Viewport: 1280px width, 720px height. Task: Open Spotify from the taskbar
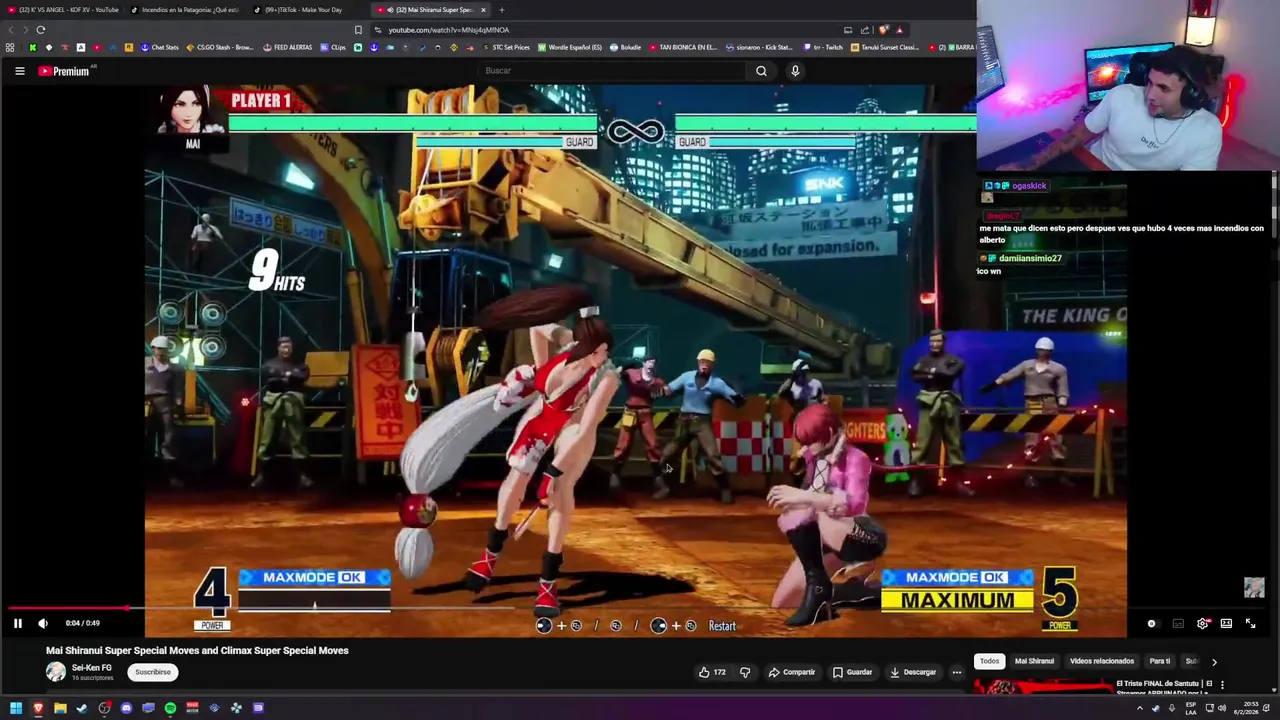tap(170, 708)
